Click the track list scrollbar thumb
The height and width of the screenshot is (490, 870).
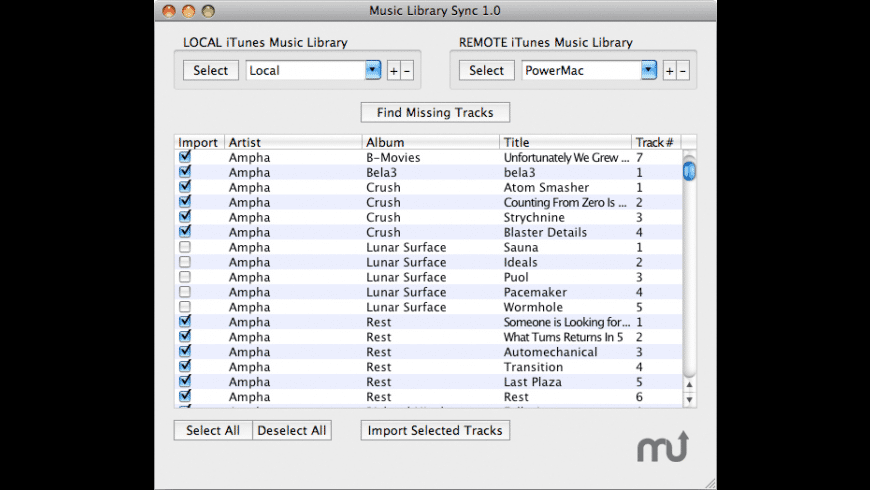tap(689, 170)
